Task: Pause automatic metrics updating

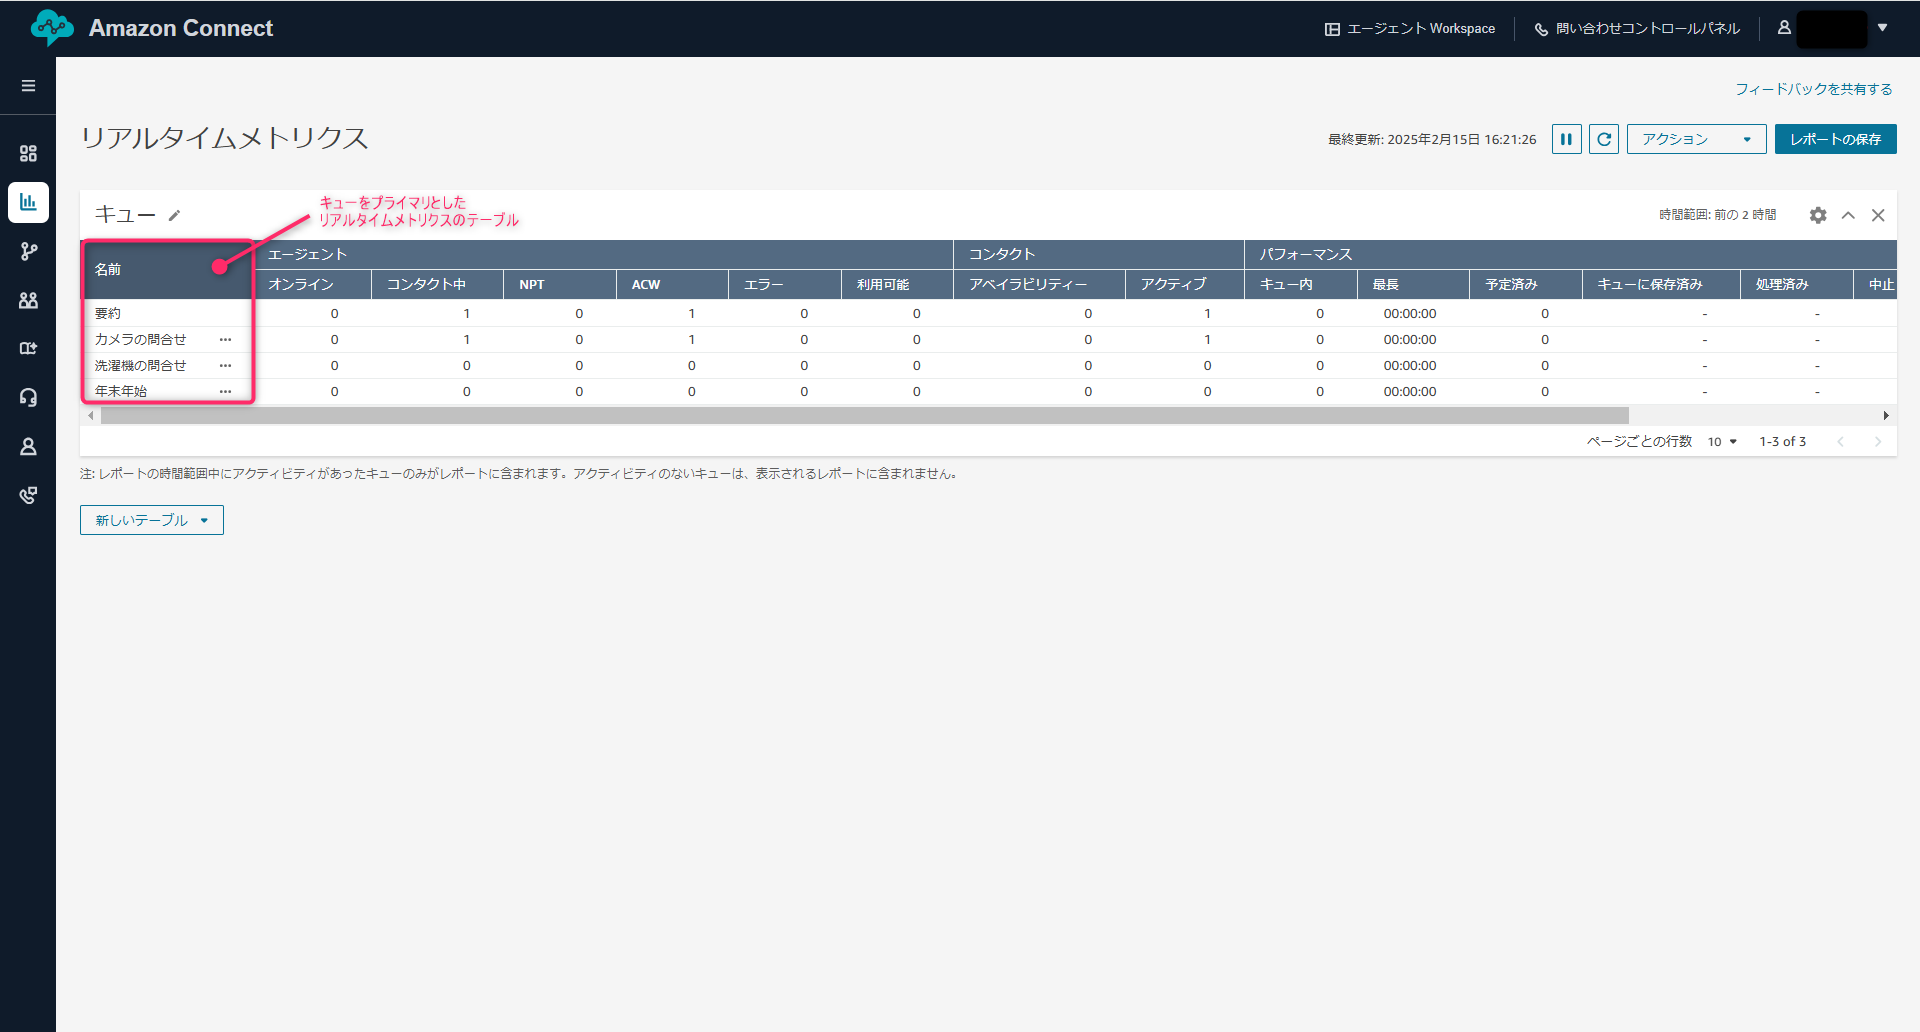Action: click(x=1566, y=139)
